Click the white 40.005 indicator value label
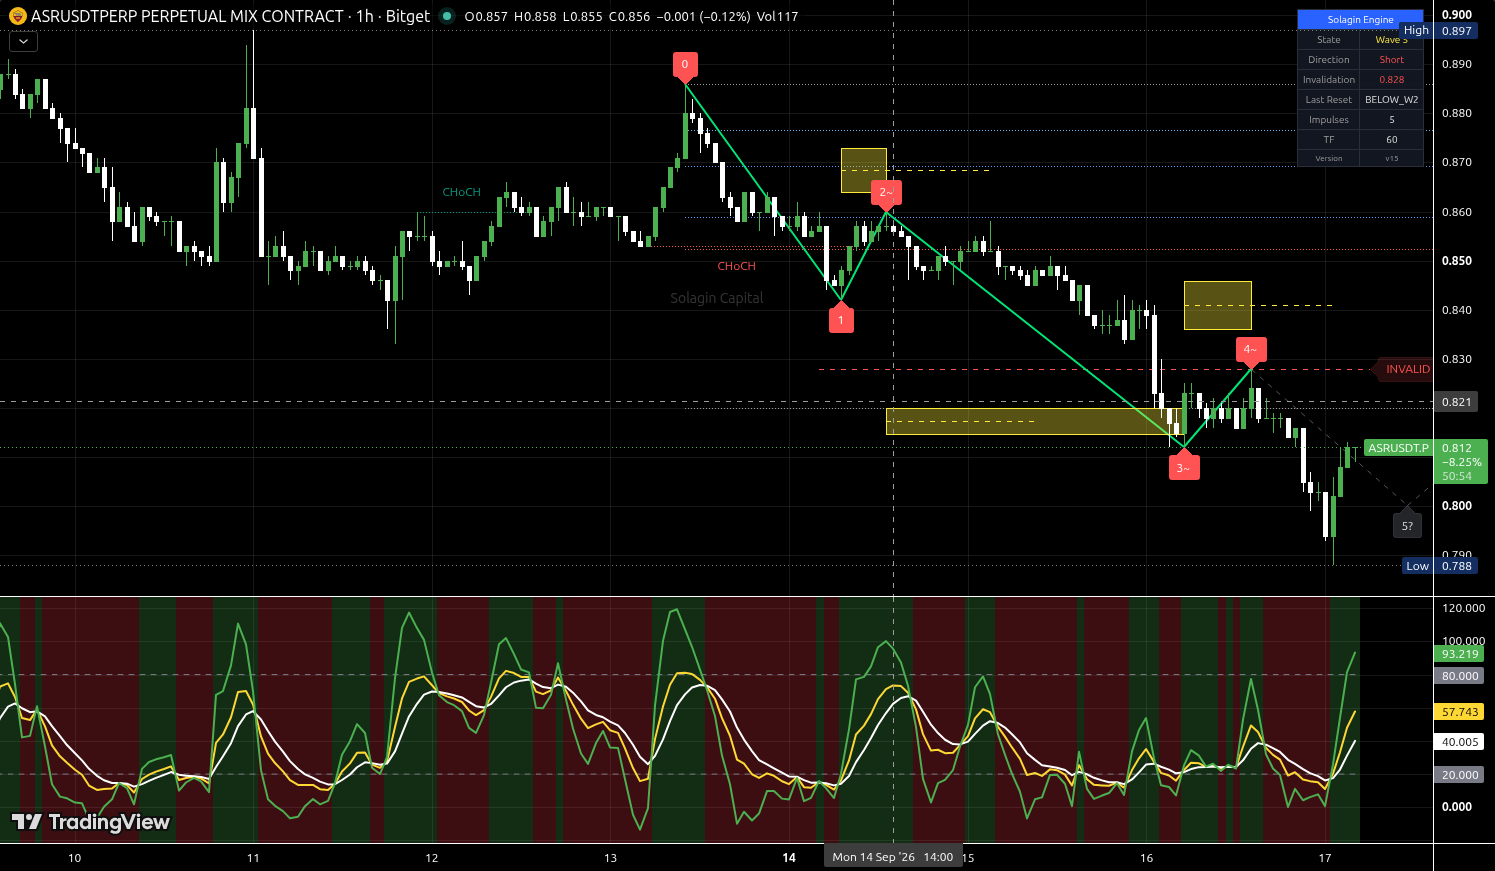1495x871 pixels. coord(1460,742)
